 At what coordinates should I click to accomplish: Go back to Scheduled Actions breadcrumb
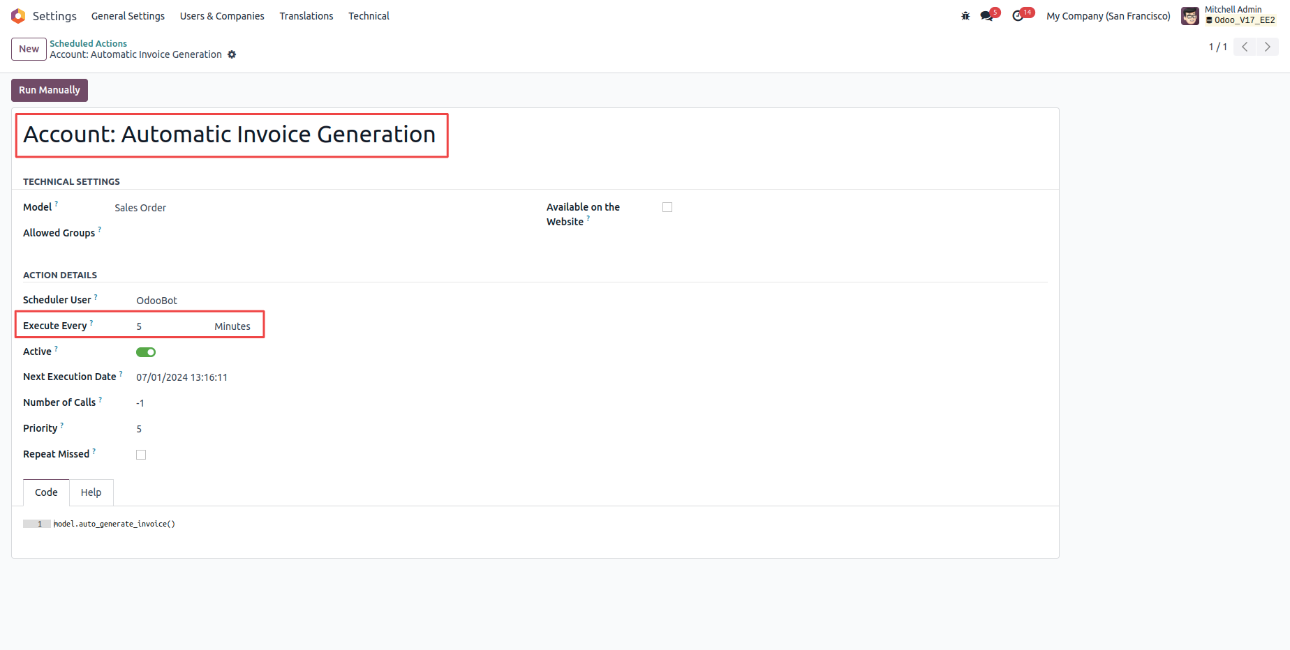[x=88, y=44]
